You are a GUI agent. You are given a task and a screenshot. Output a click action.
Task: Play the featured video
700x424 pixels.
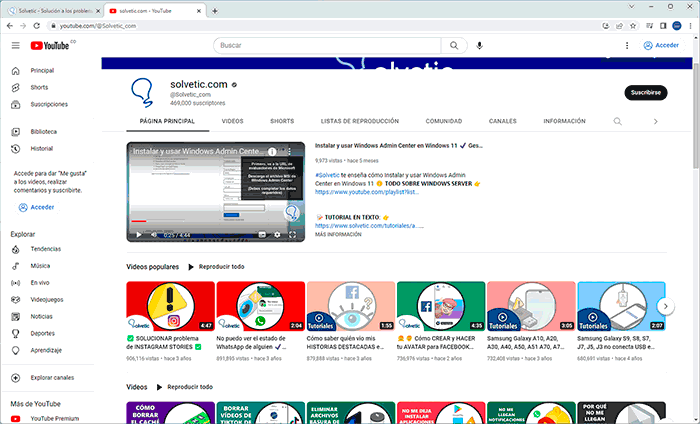coord(139,235)
